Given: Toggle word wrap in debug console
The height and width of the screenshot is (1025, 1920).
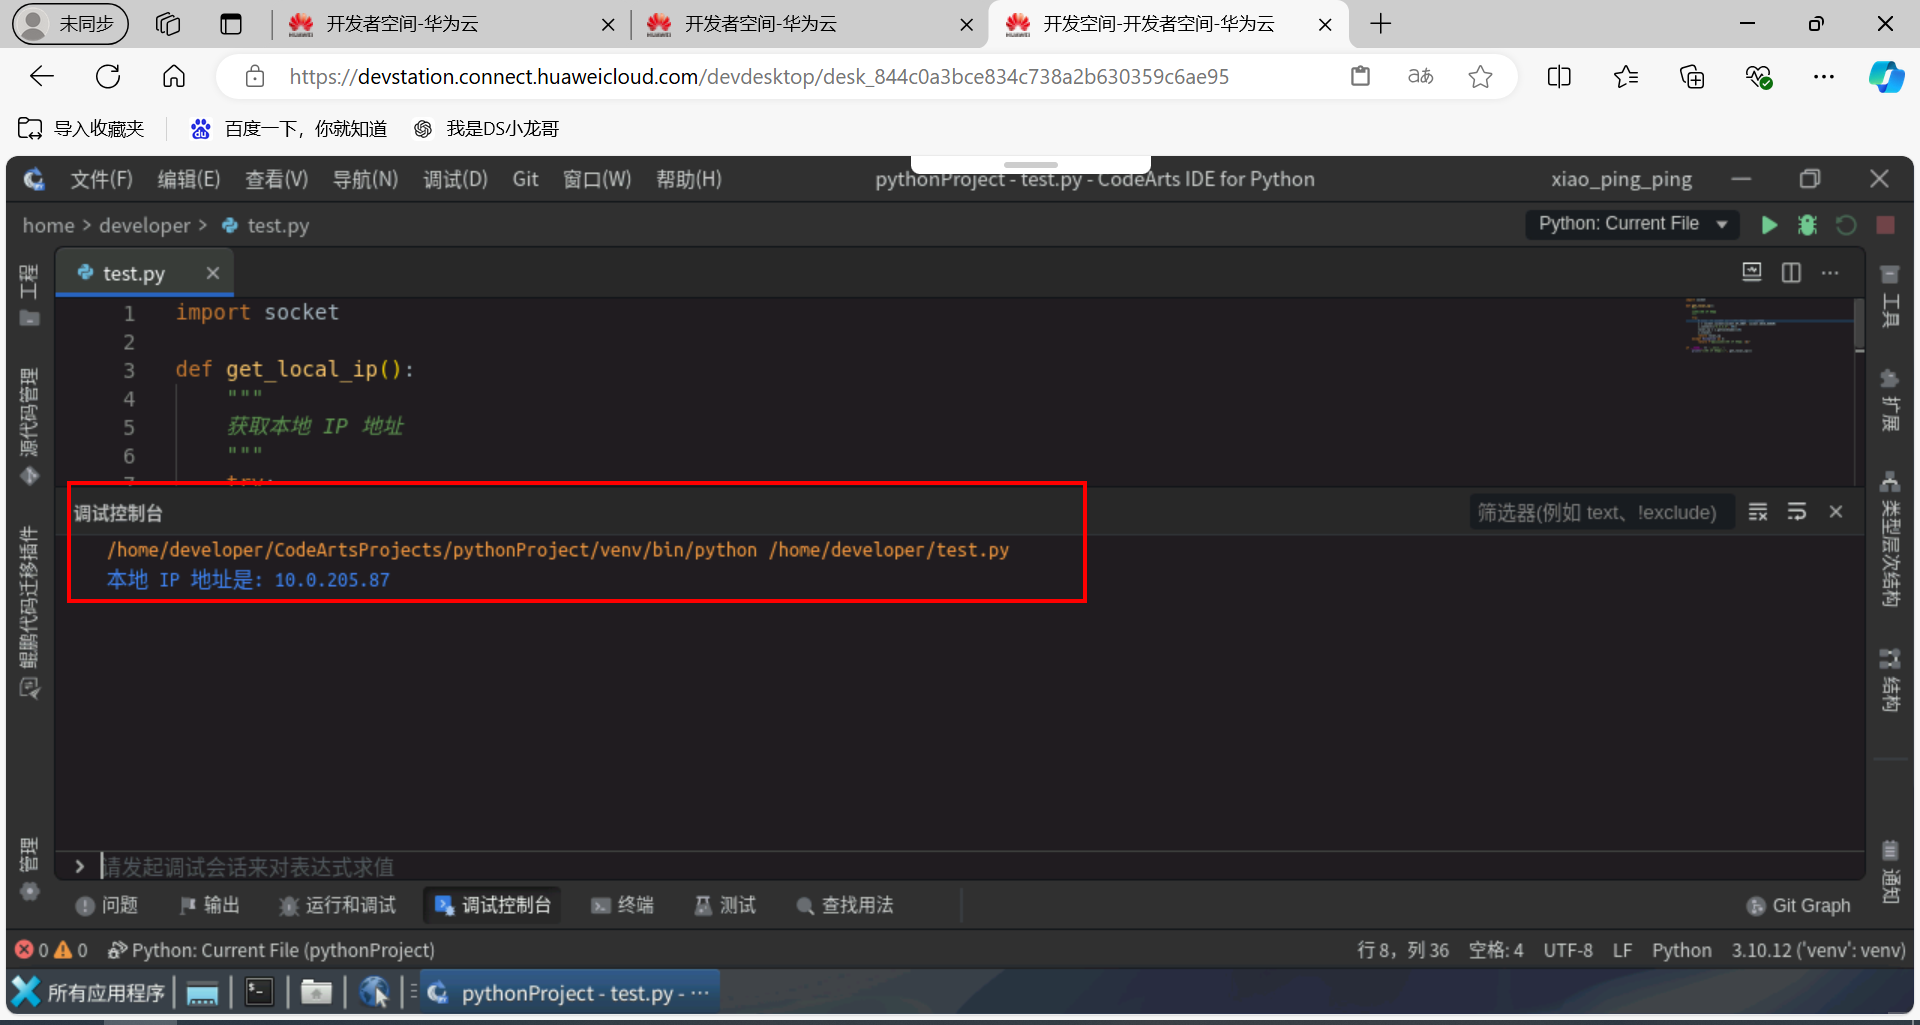Looking at the screenshot, I should pyautogui.click(x=1797, y=511).
